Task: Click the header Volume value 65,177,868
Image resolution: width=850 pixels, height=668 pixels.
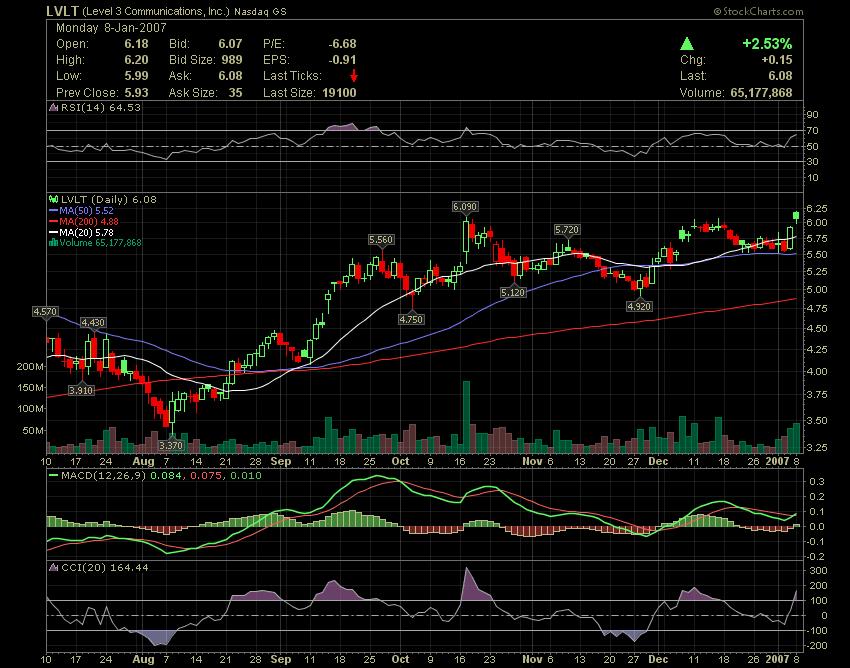Action: 761,92
